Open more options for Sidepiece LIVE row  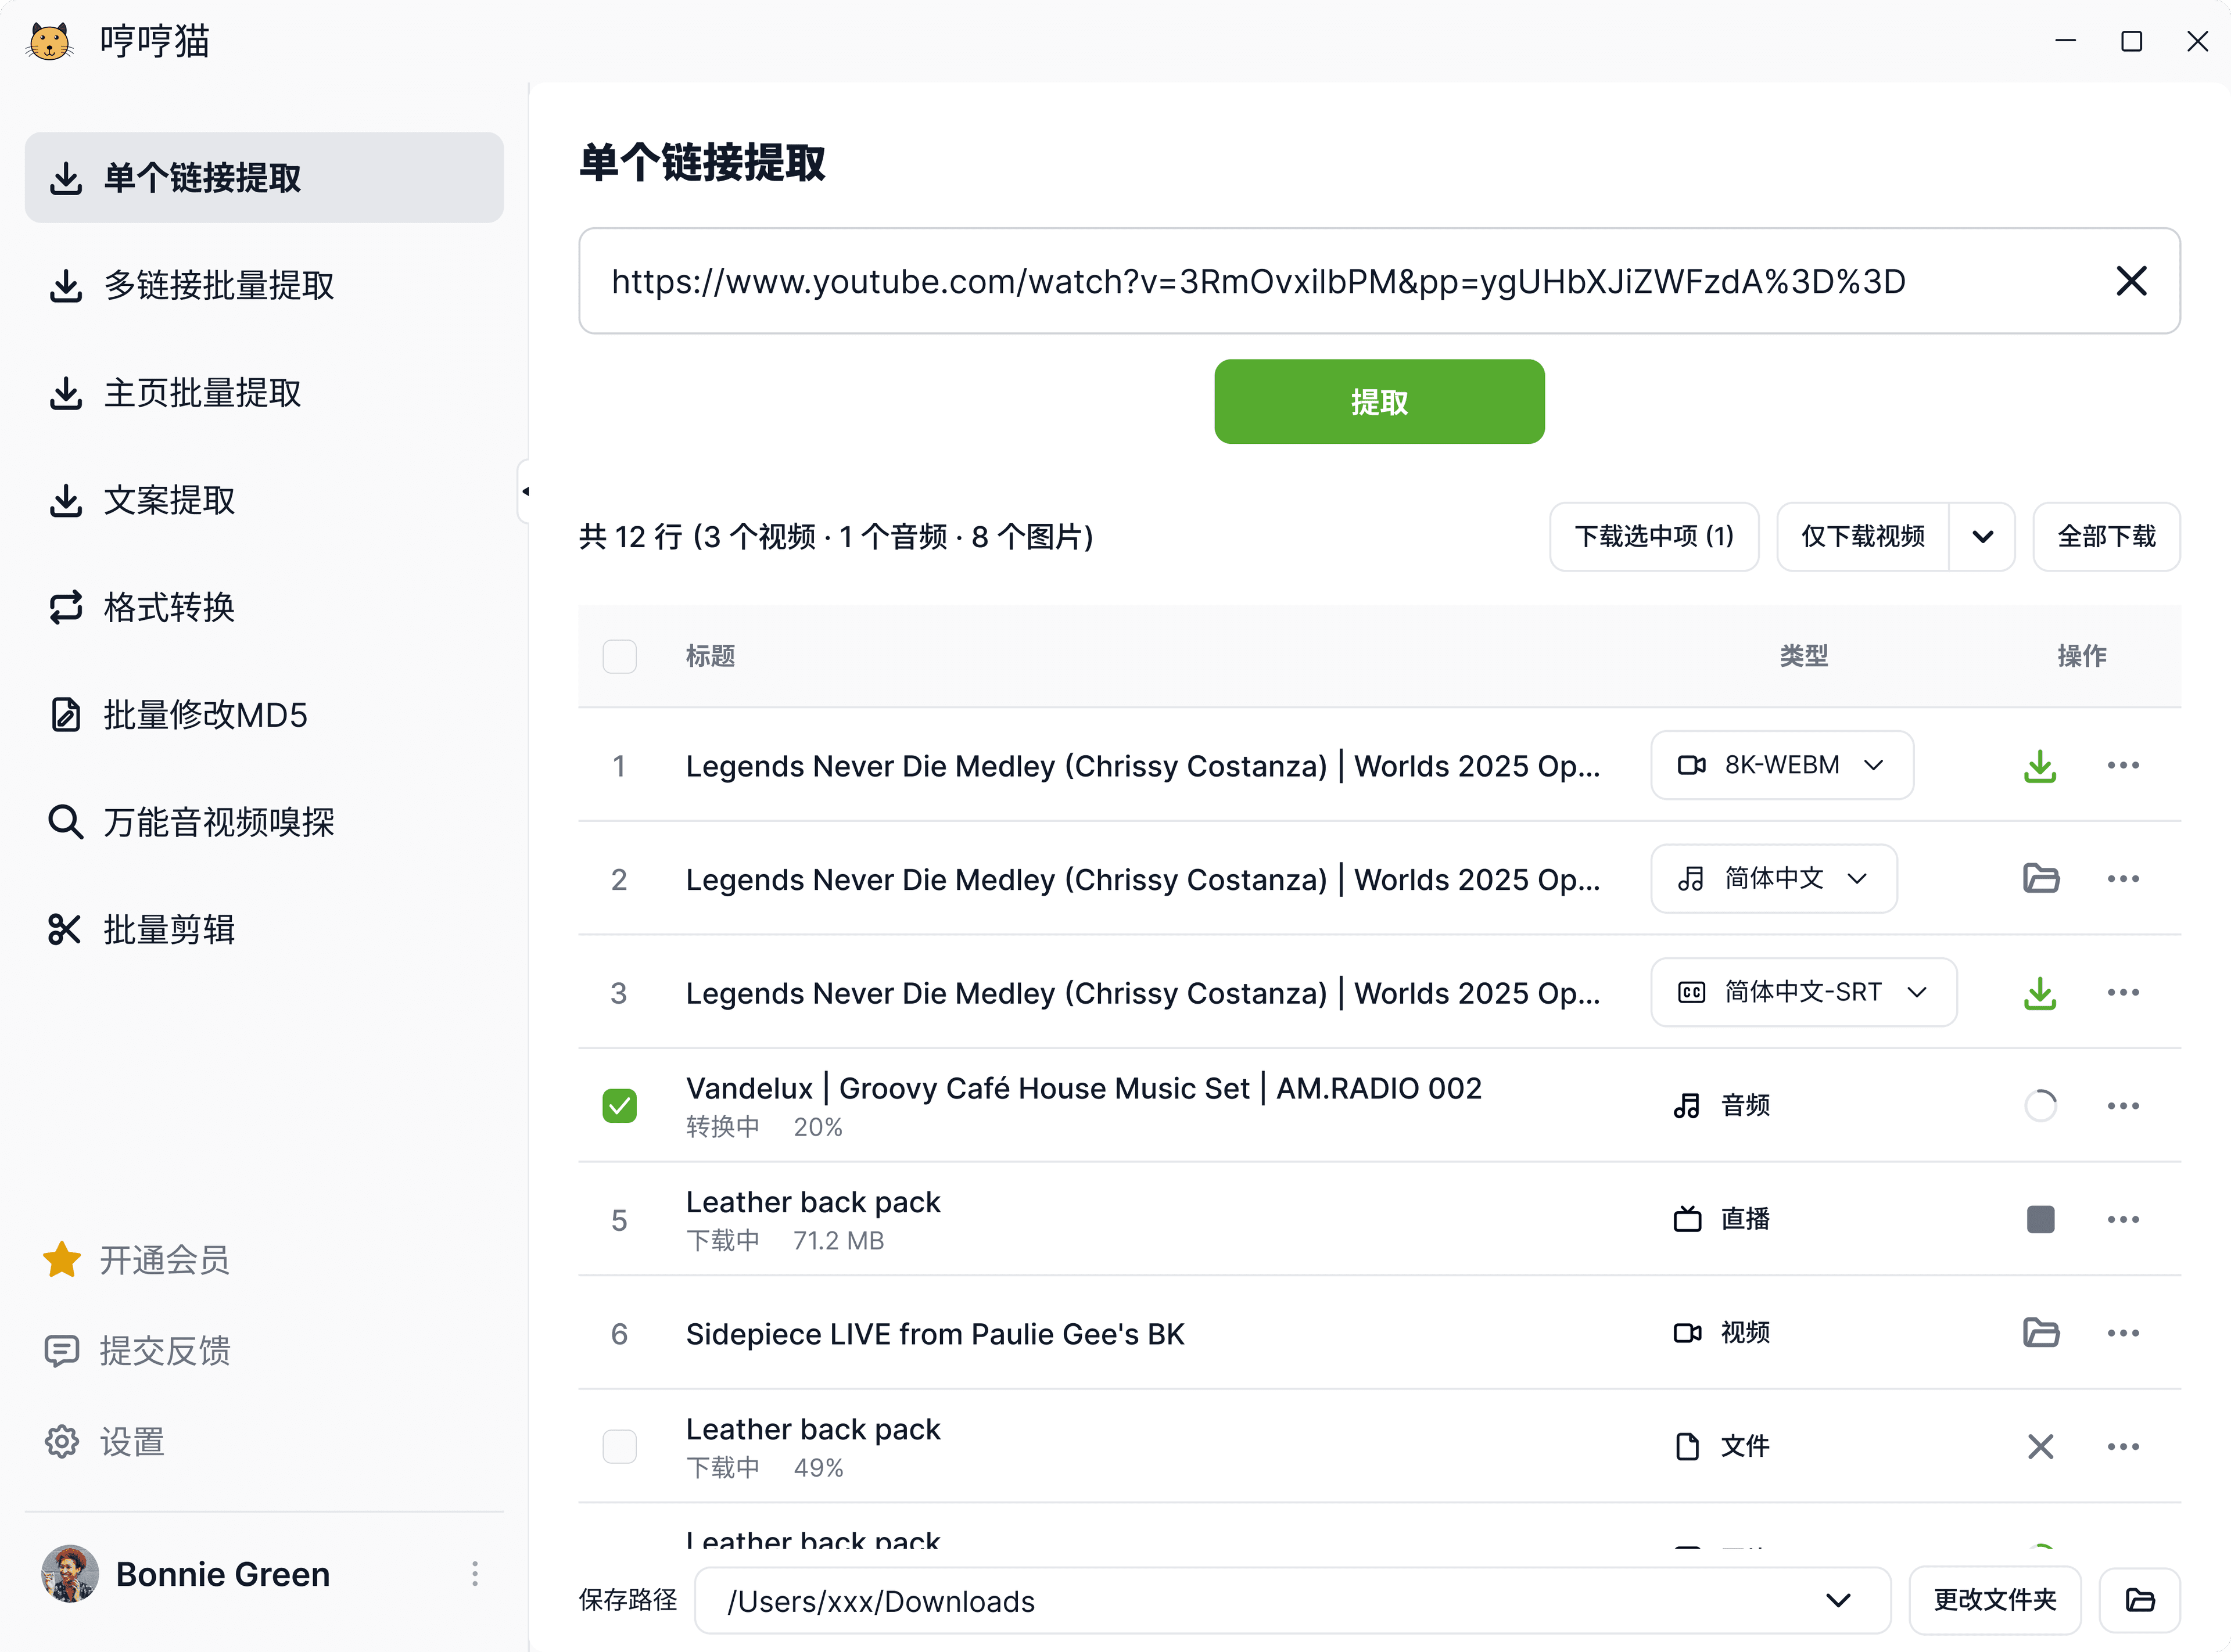point(2123,1333)
